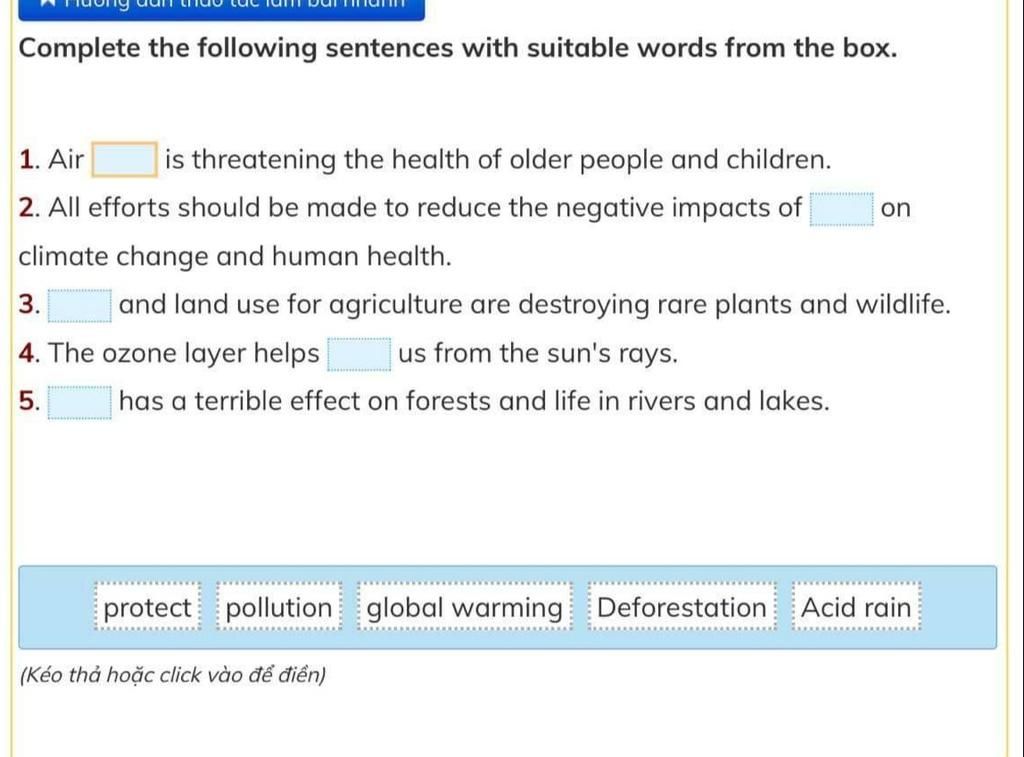Select the blank after "ozone layer helps"
Screen dimensions: 1024x757
tap(359, 354)
